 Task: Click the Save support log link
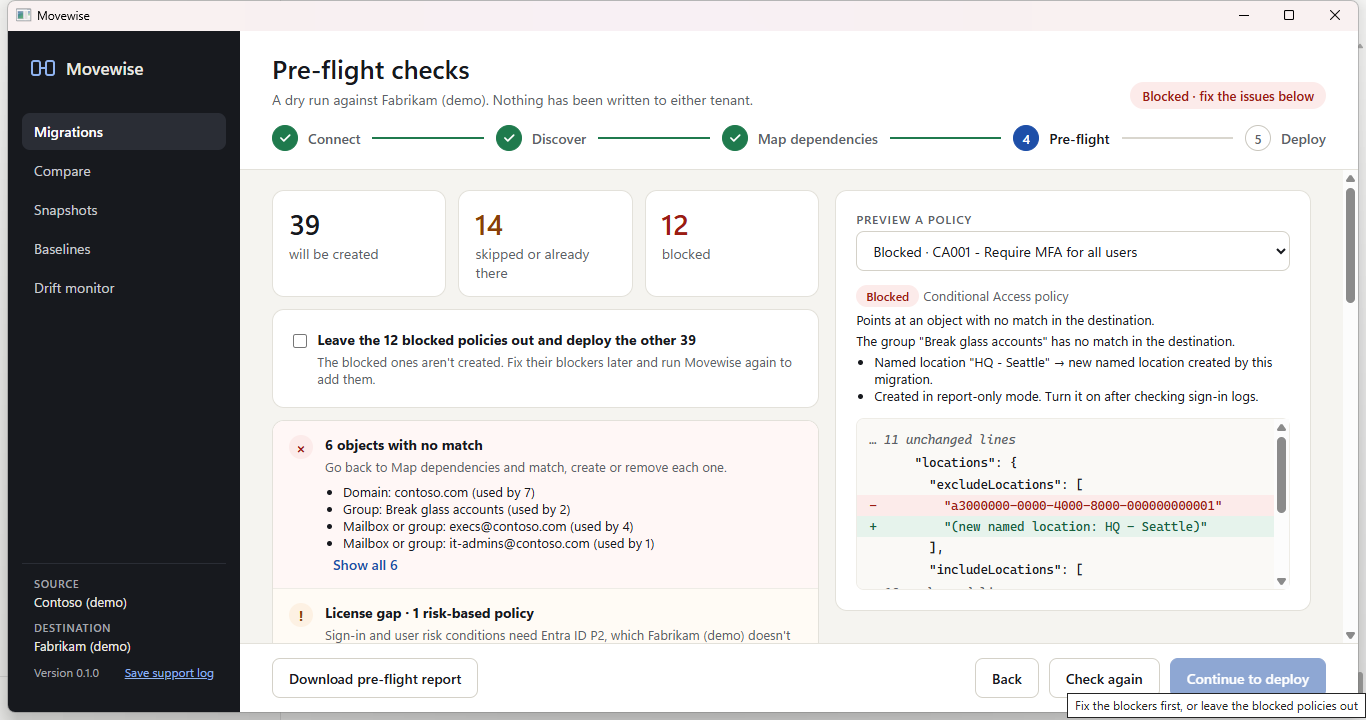(x=169, y=673)
